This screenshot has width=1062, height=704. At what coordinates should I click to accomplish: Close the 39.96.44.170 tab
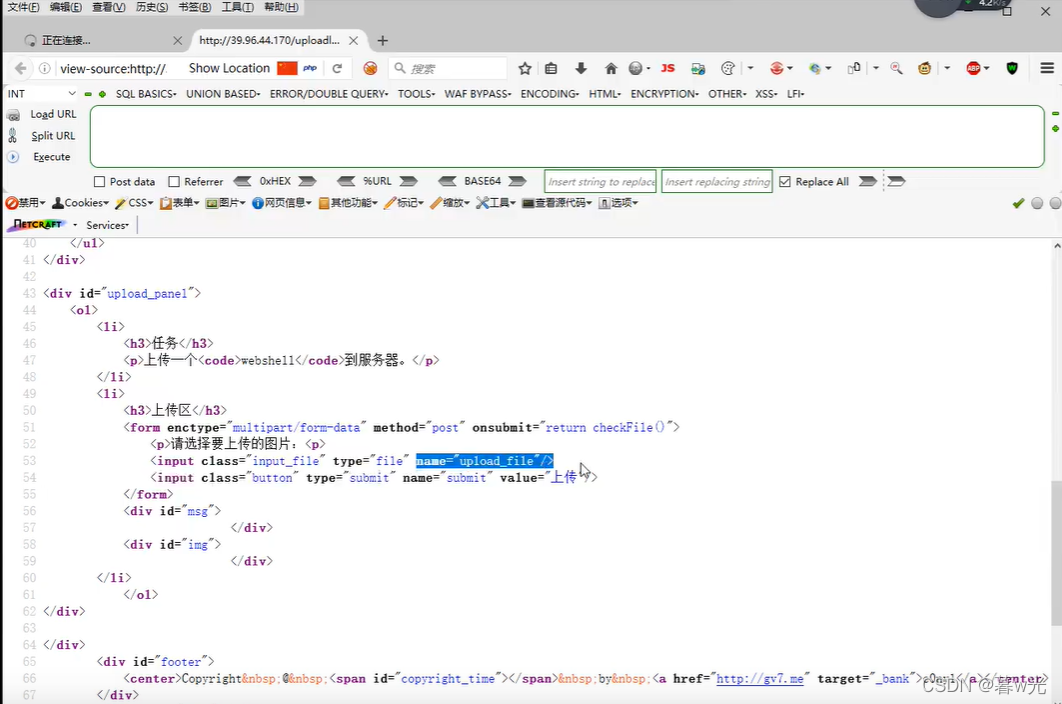point(354,41)
